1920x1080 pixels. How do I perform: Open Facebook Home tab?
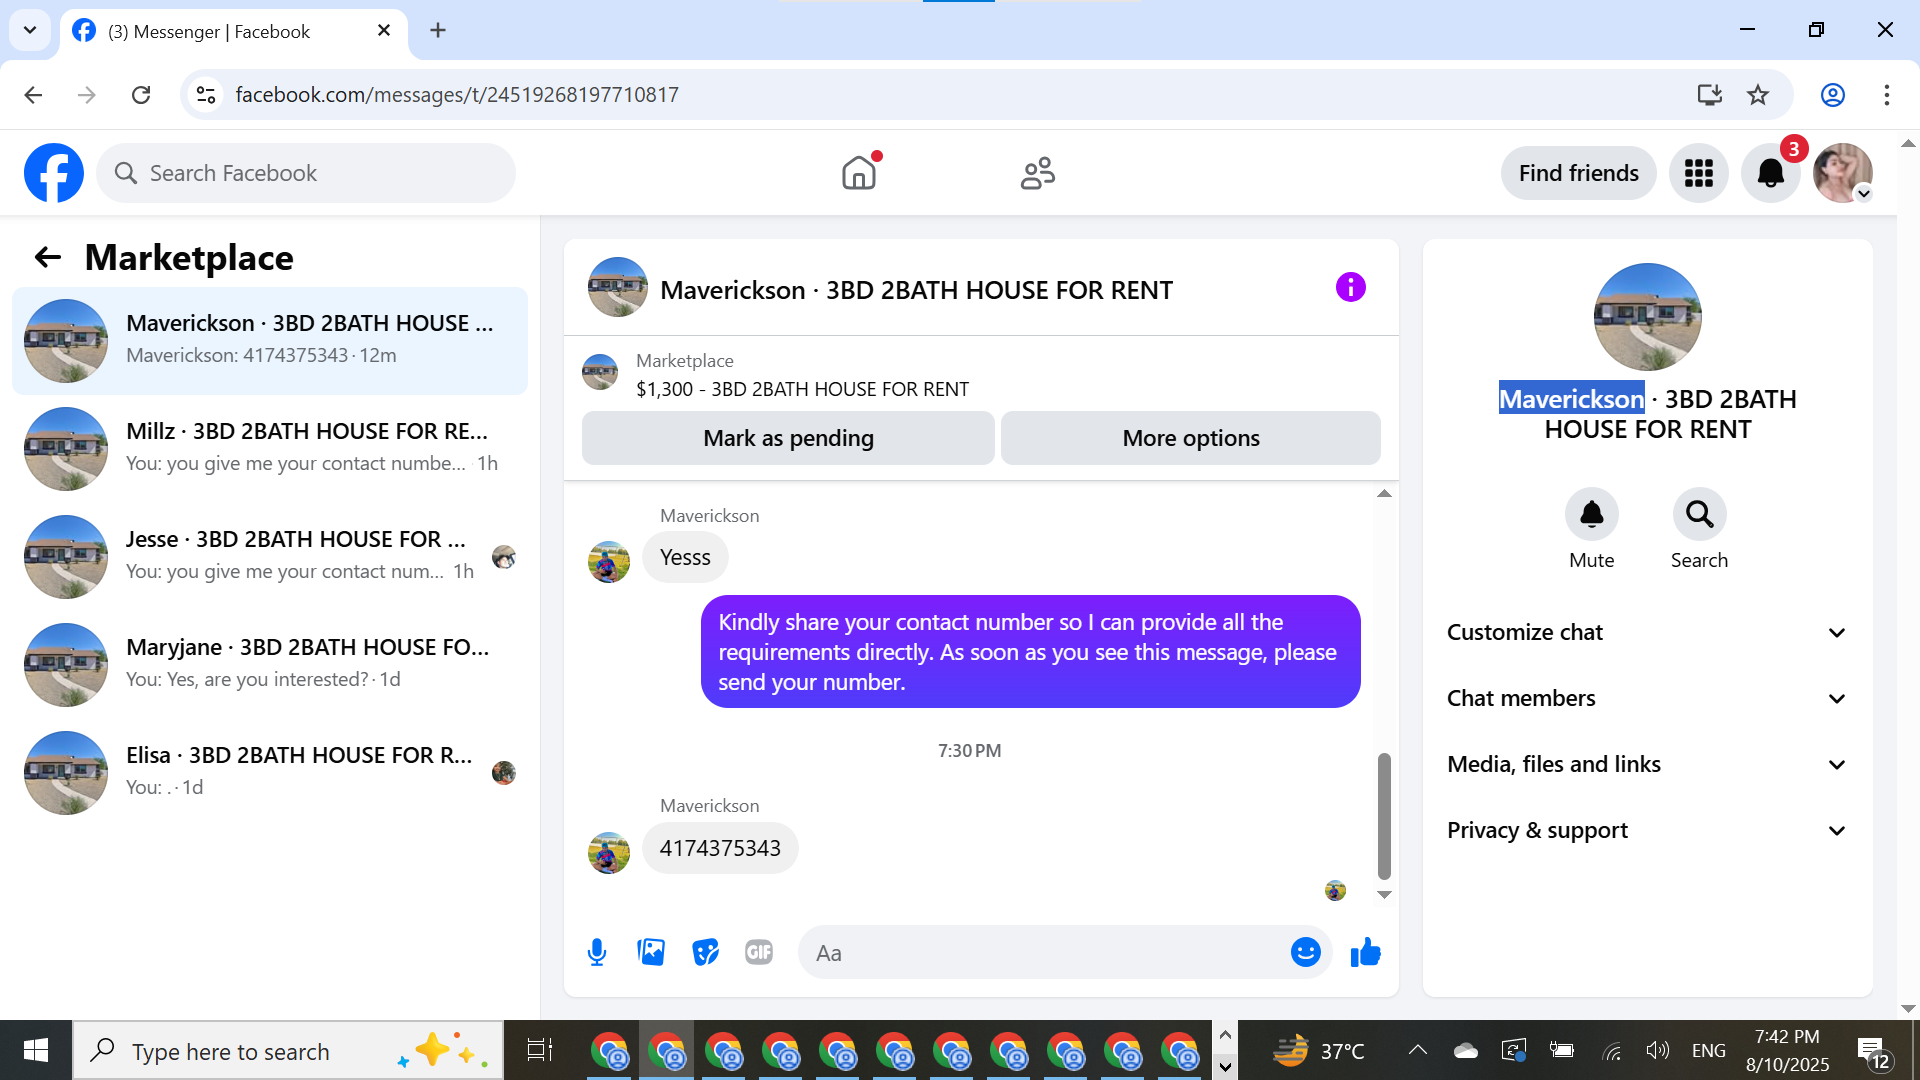[858, 173]
